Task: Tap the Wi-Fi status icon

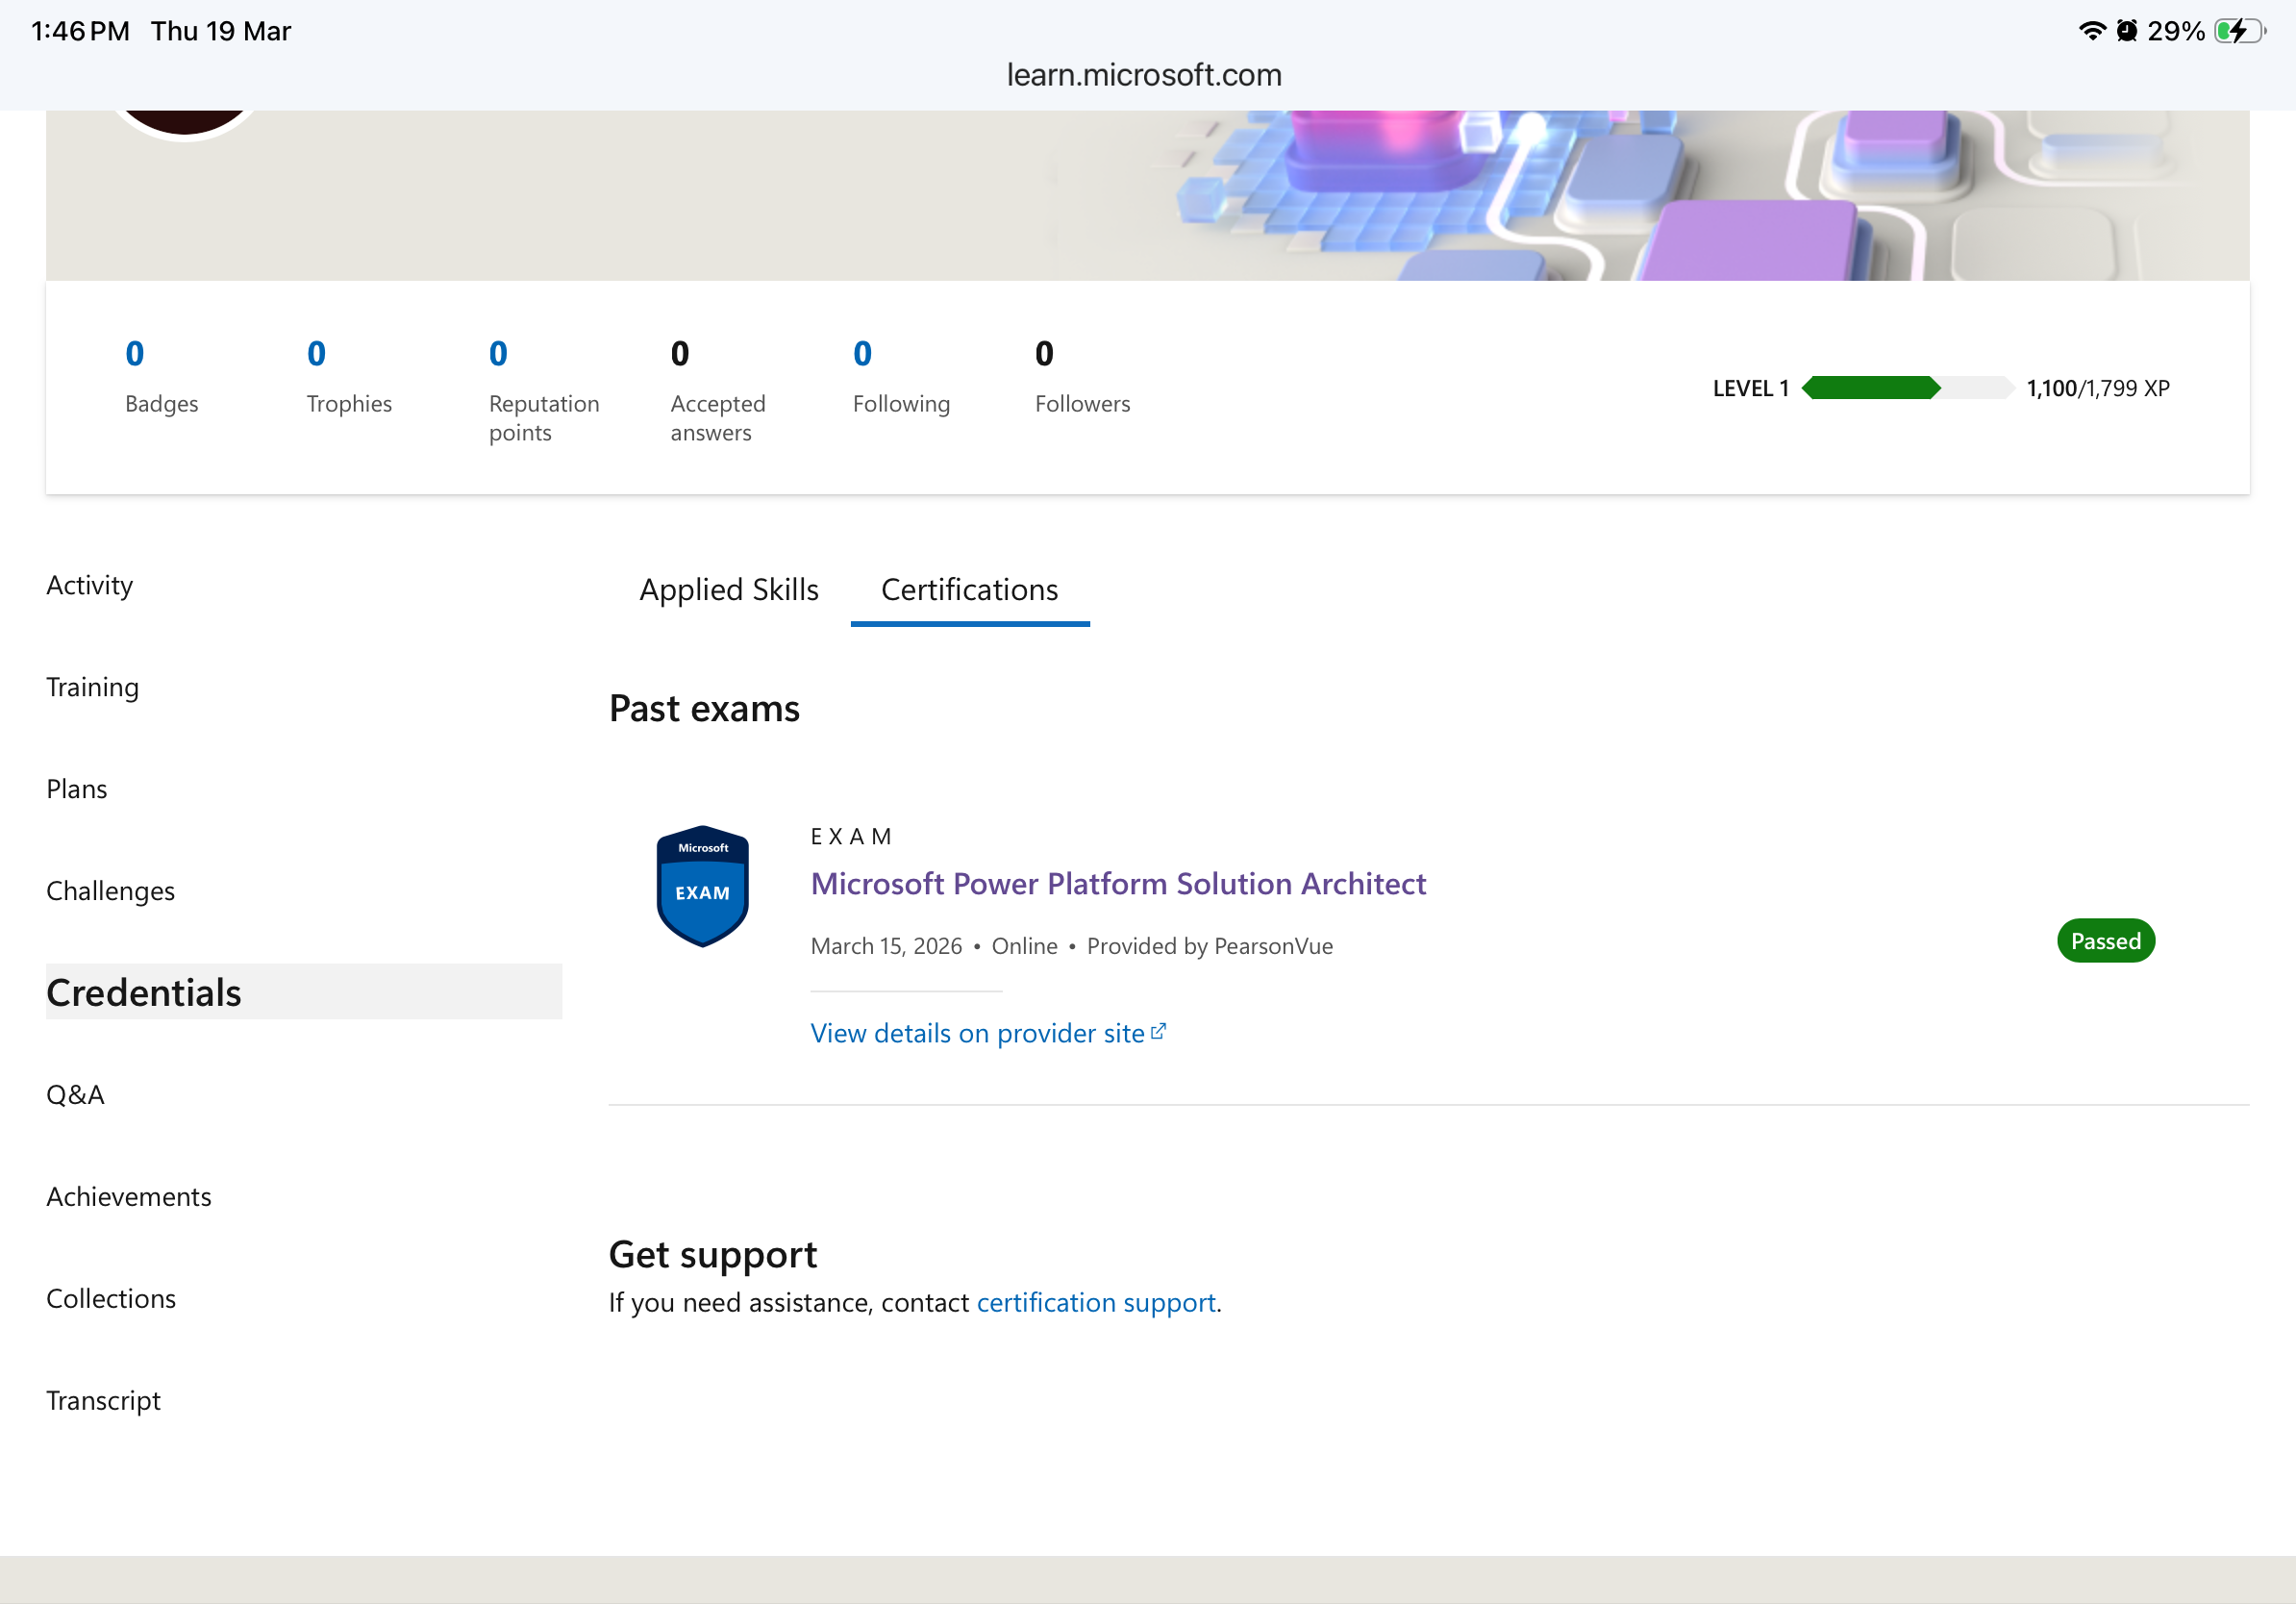Action: [x=2091, y=31]
